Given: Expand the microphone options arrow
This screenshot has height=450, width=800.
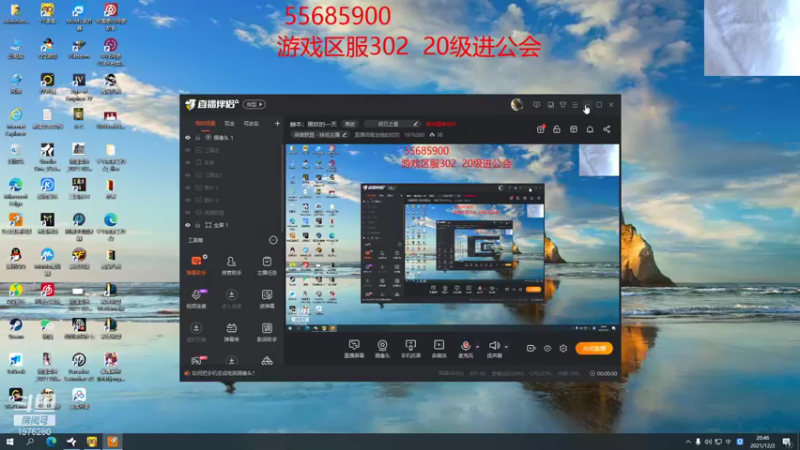Looking at the screenshot, I should coord(478,347).
